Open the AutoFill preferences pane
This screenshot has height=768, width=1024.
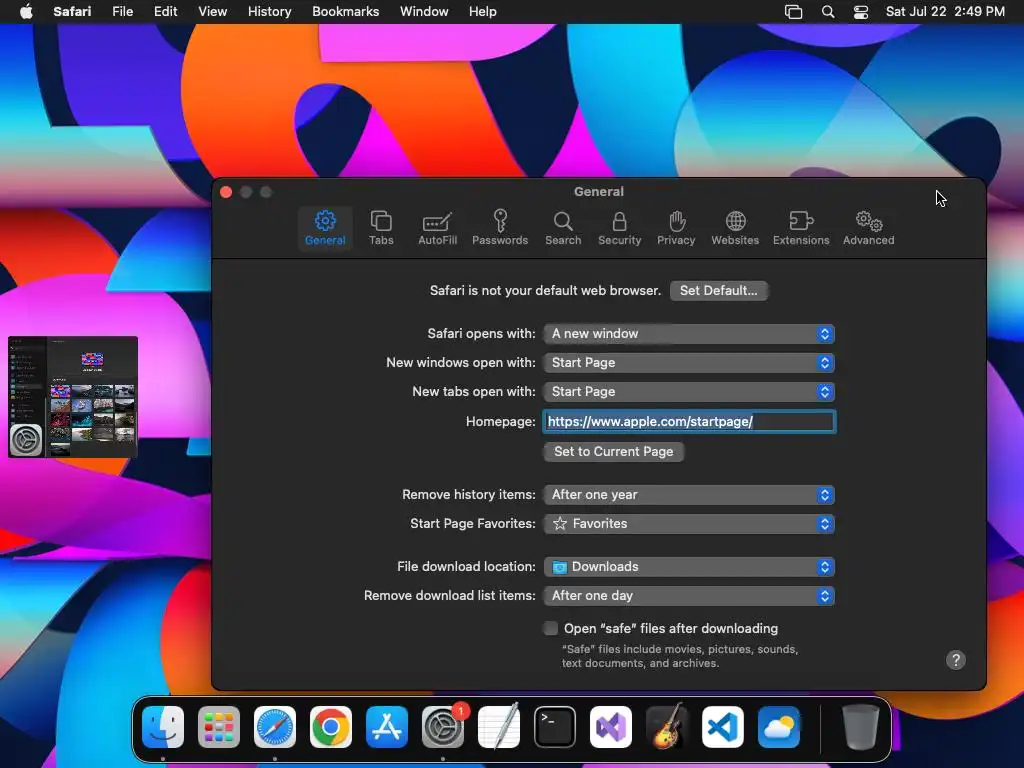click(437, 227)
